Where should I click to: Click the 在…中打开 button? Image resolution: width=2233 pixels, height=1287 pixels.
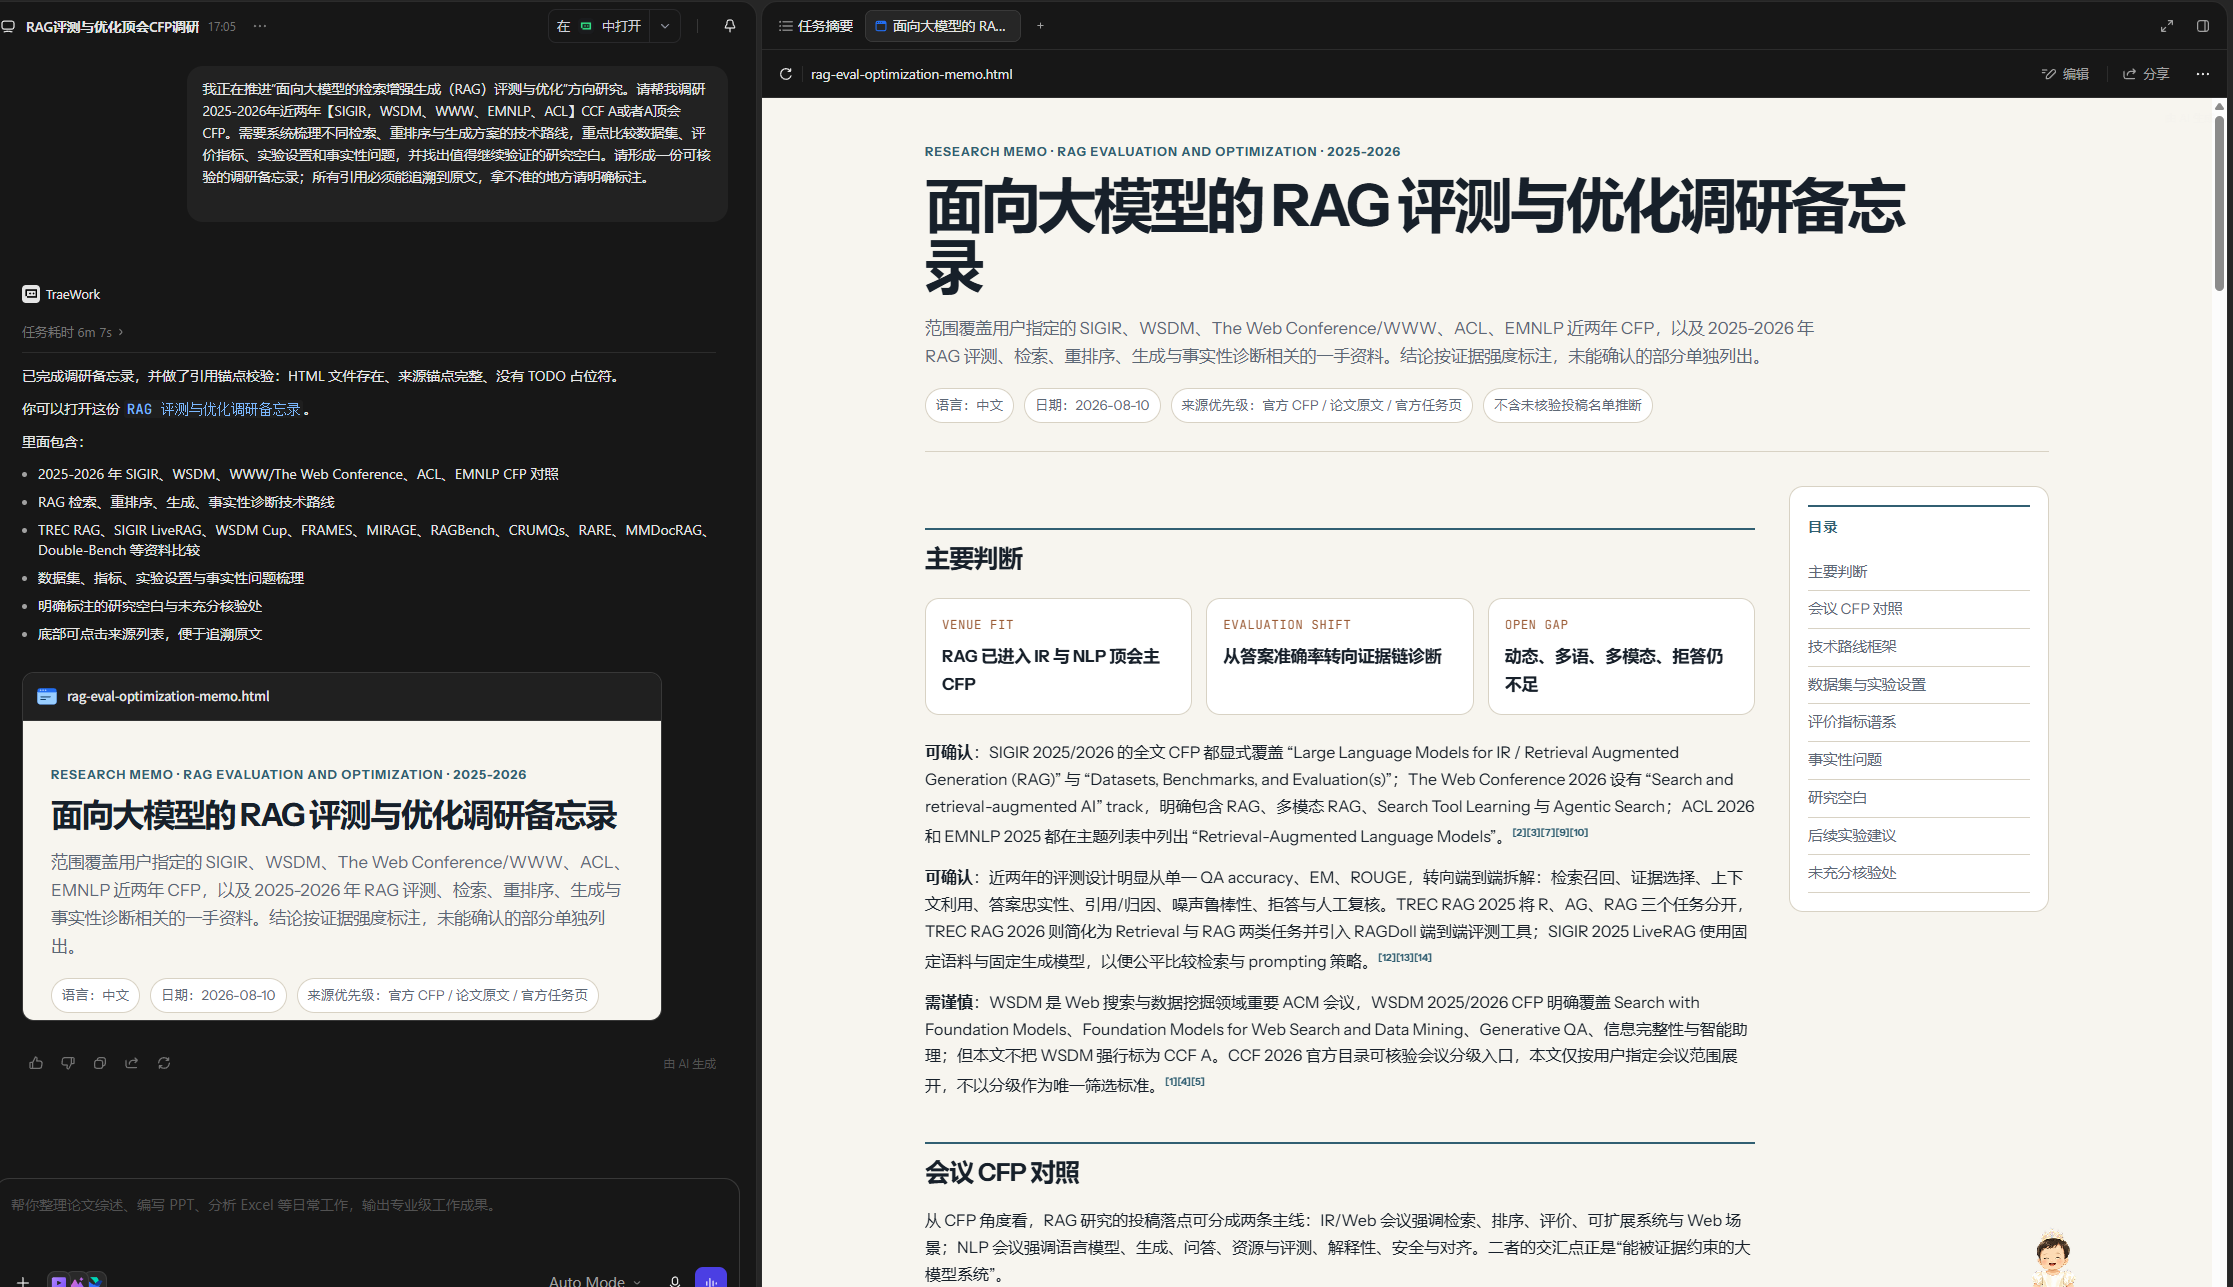[599, 26]
